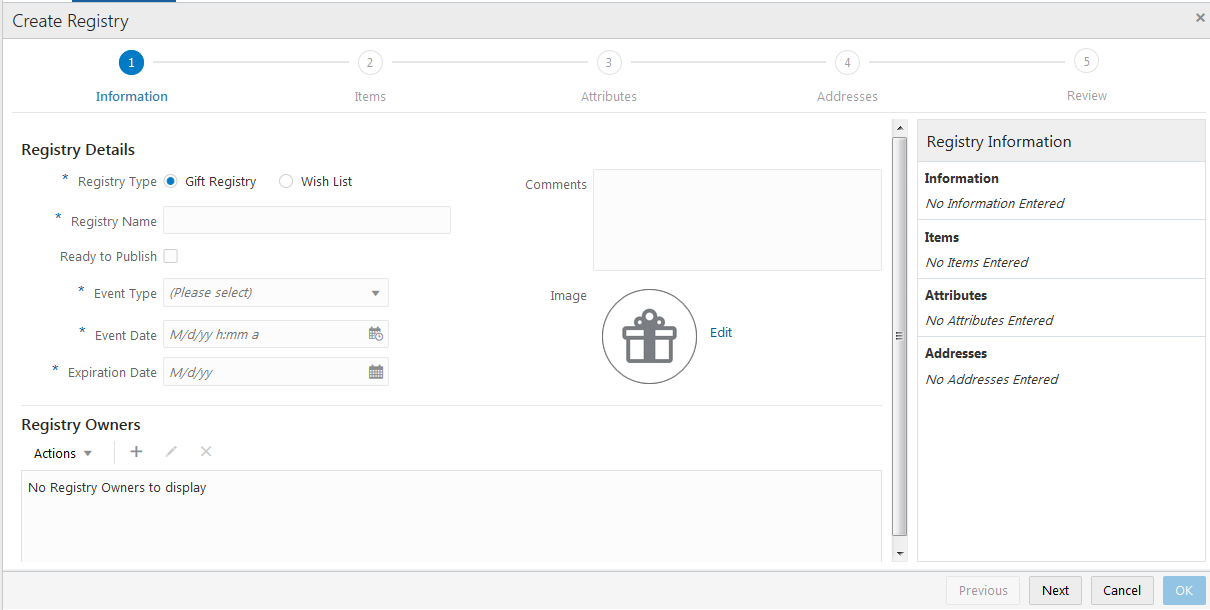Click the Next button
Viewport: 1210px width, 610px height.
click(x=1056, y=590)
